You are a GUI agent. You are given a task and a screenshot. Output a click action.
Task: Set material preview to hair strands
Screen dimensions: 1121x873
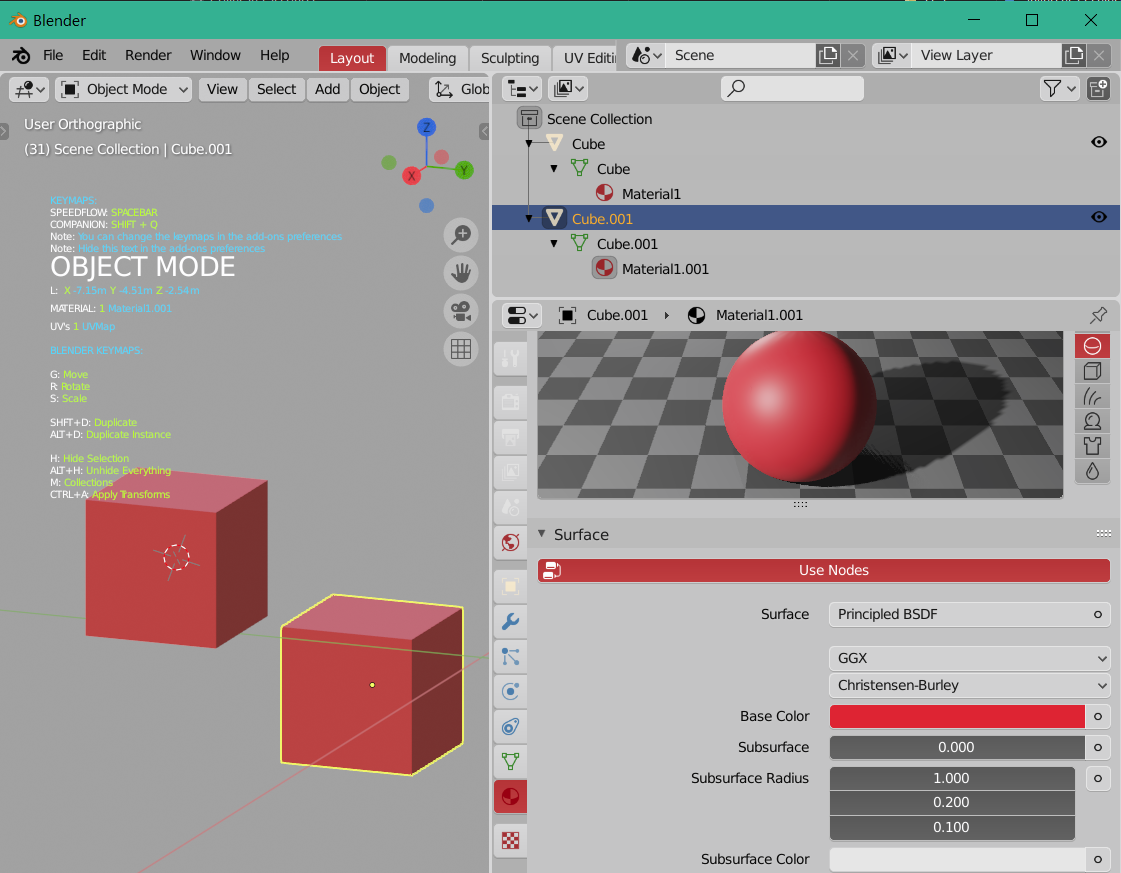(1092, 396)
